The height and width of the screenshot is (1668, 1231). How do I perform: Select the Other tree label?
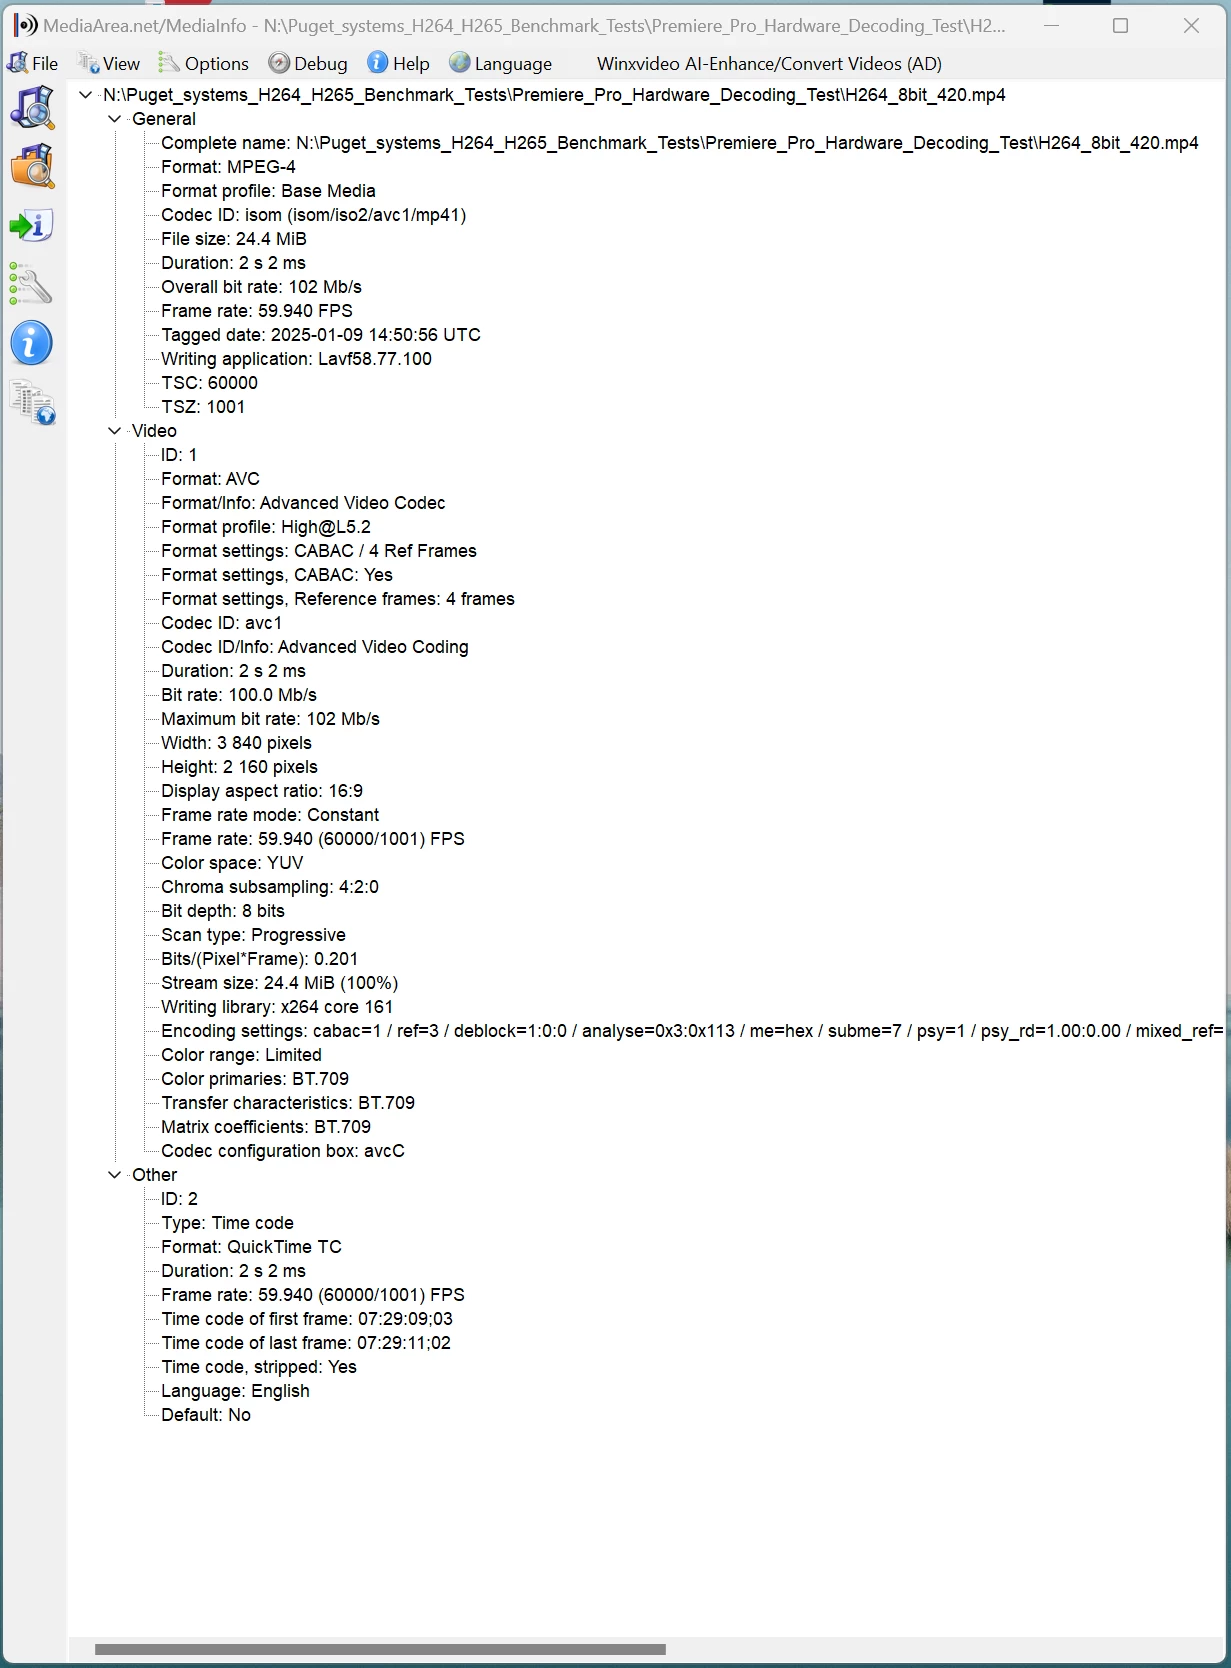(x=154, y=1175)
